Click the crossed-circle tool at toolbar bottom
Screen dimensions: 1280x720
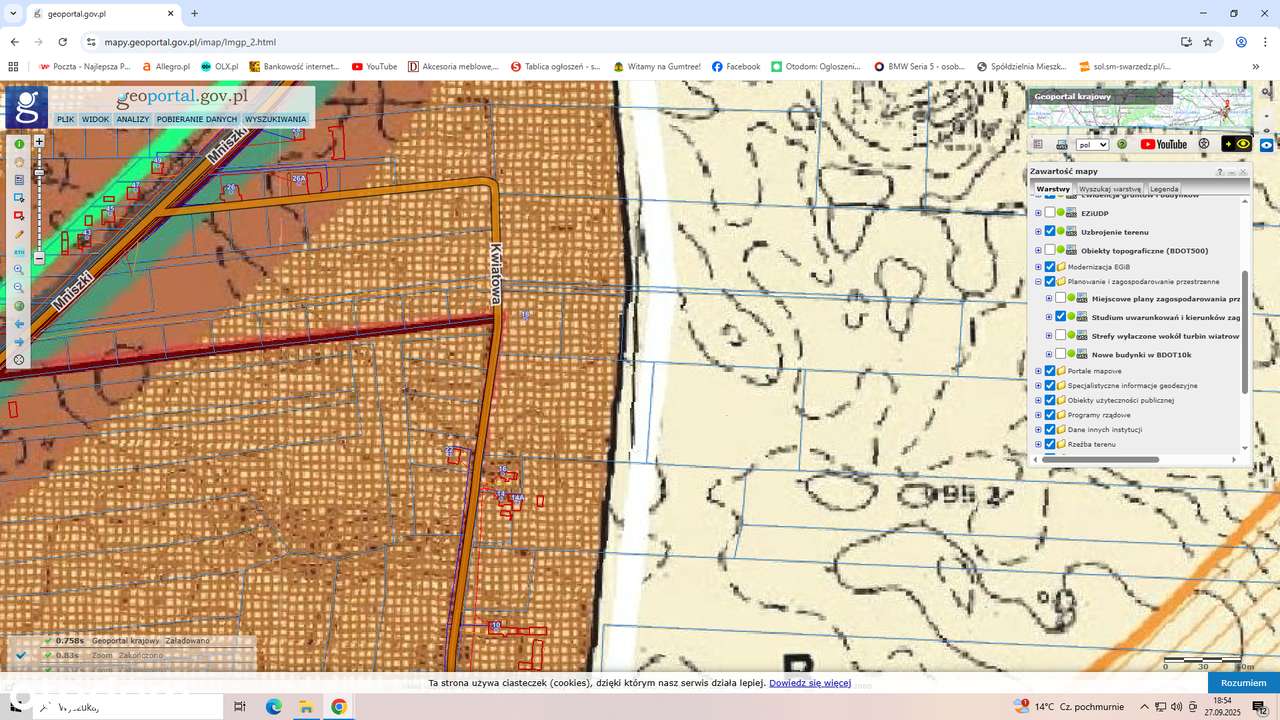click(19, 360)
